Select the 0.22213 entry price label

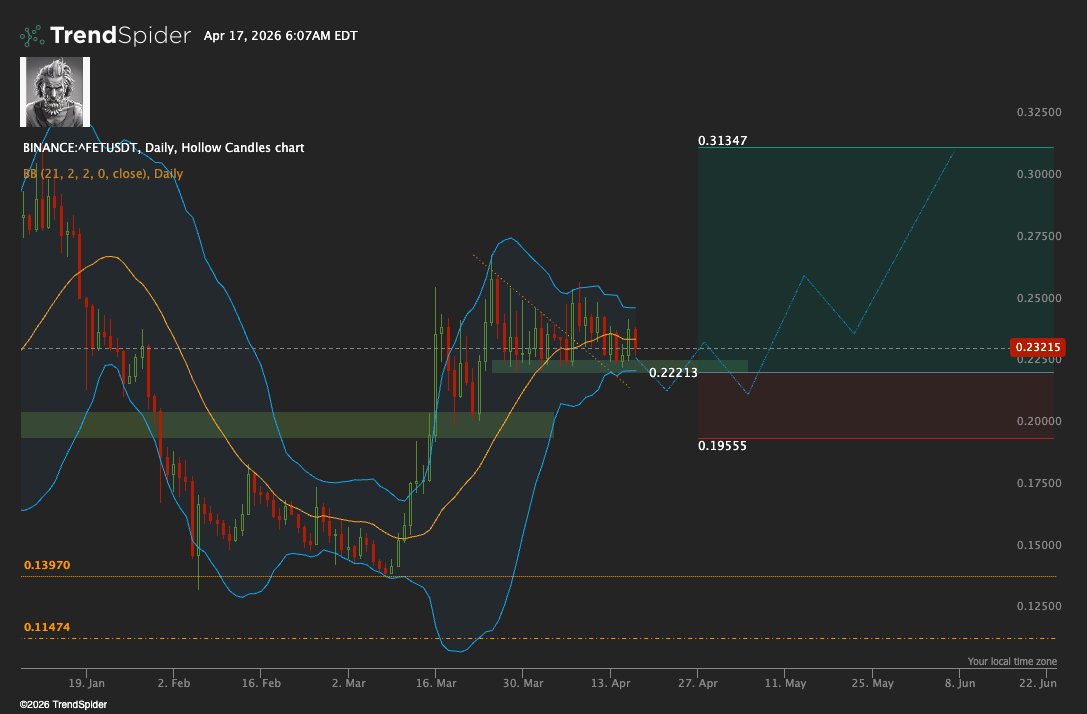click(x=673, y=372)
